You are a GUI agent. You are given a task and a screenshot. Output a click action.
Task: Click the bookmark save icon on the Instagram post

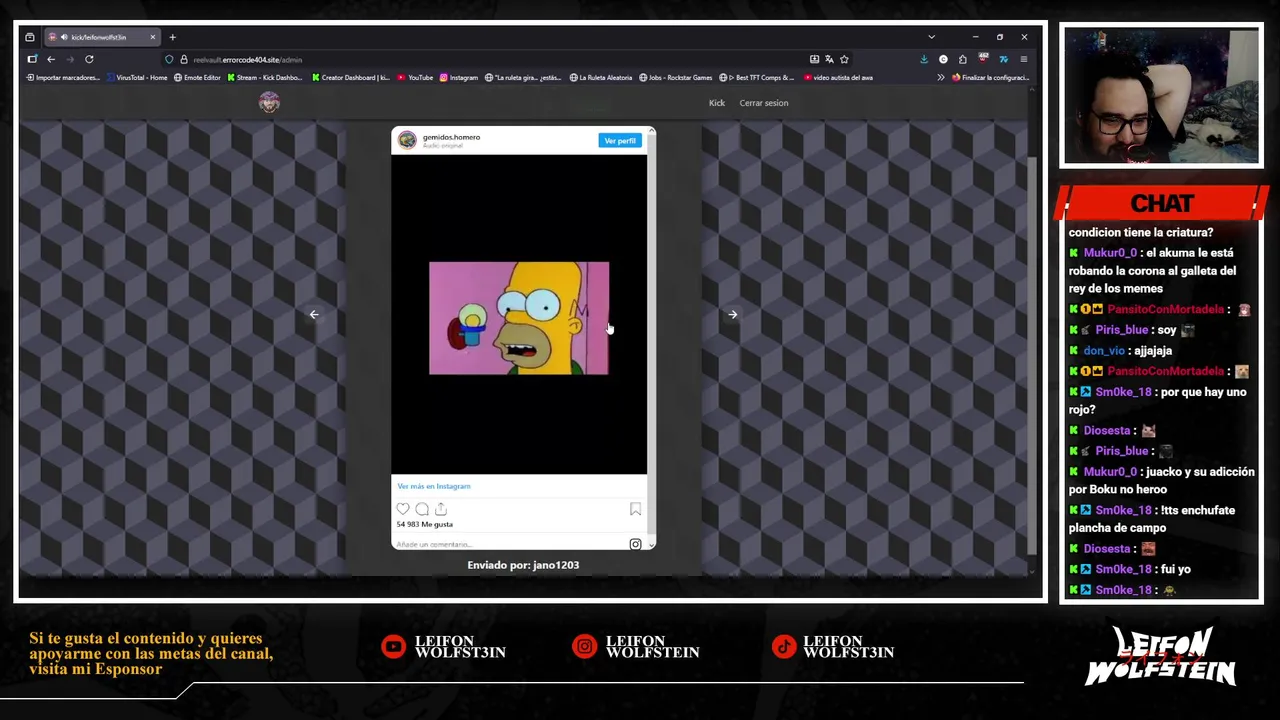tap(635, 509)
